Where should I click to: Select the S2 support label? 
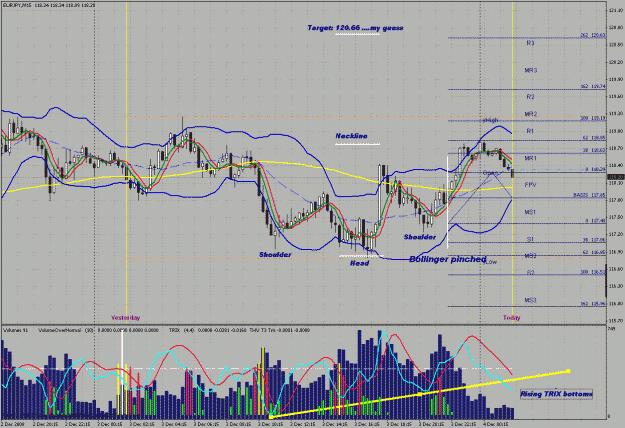tap(530, 273)
